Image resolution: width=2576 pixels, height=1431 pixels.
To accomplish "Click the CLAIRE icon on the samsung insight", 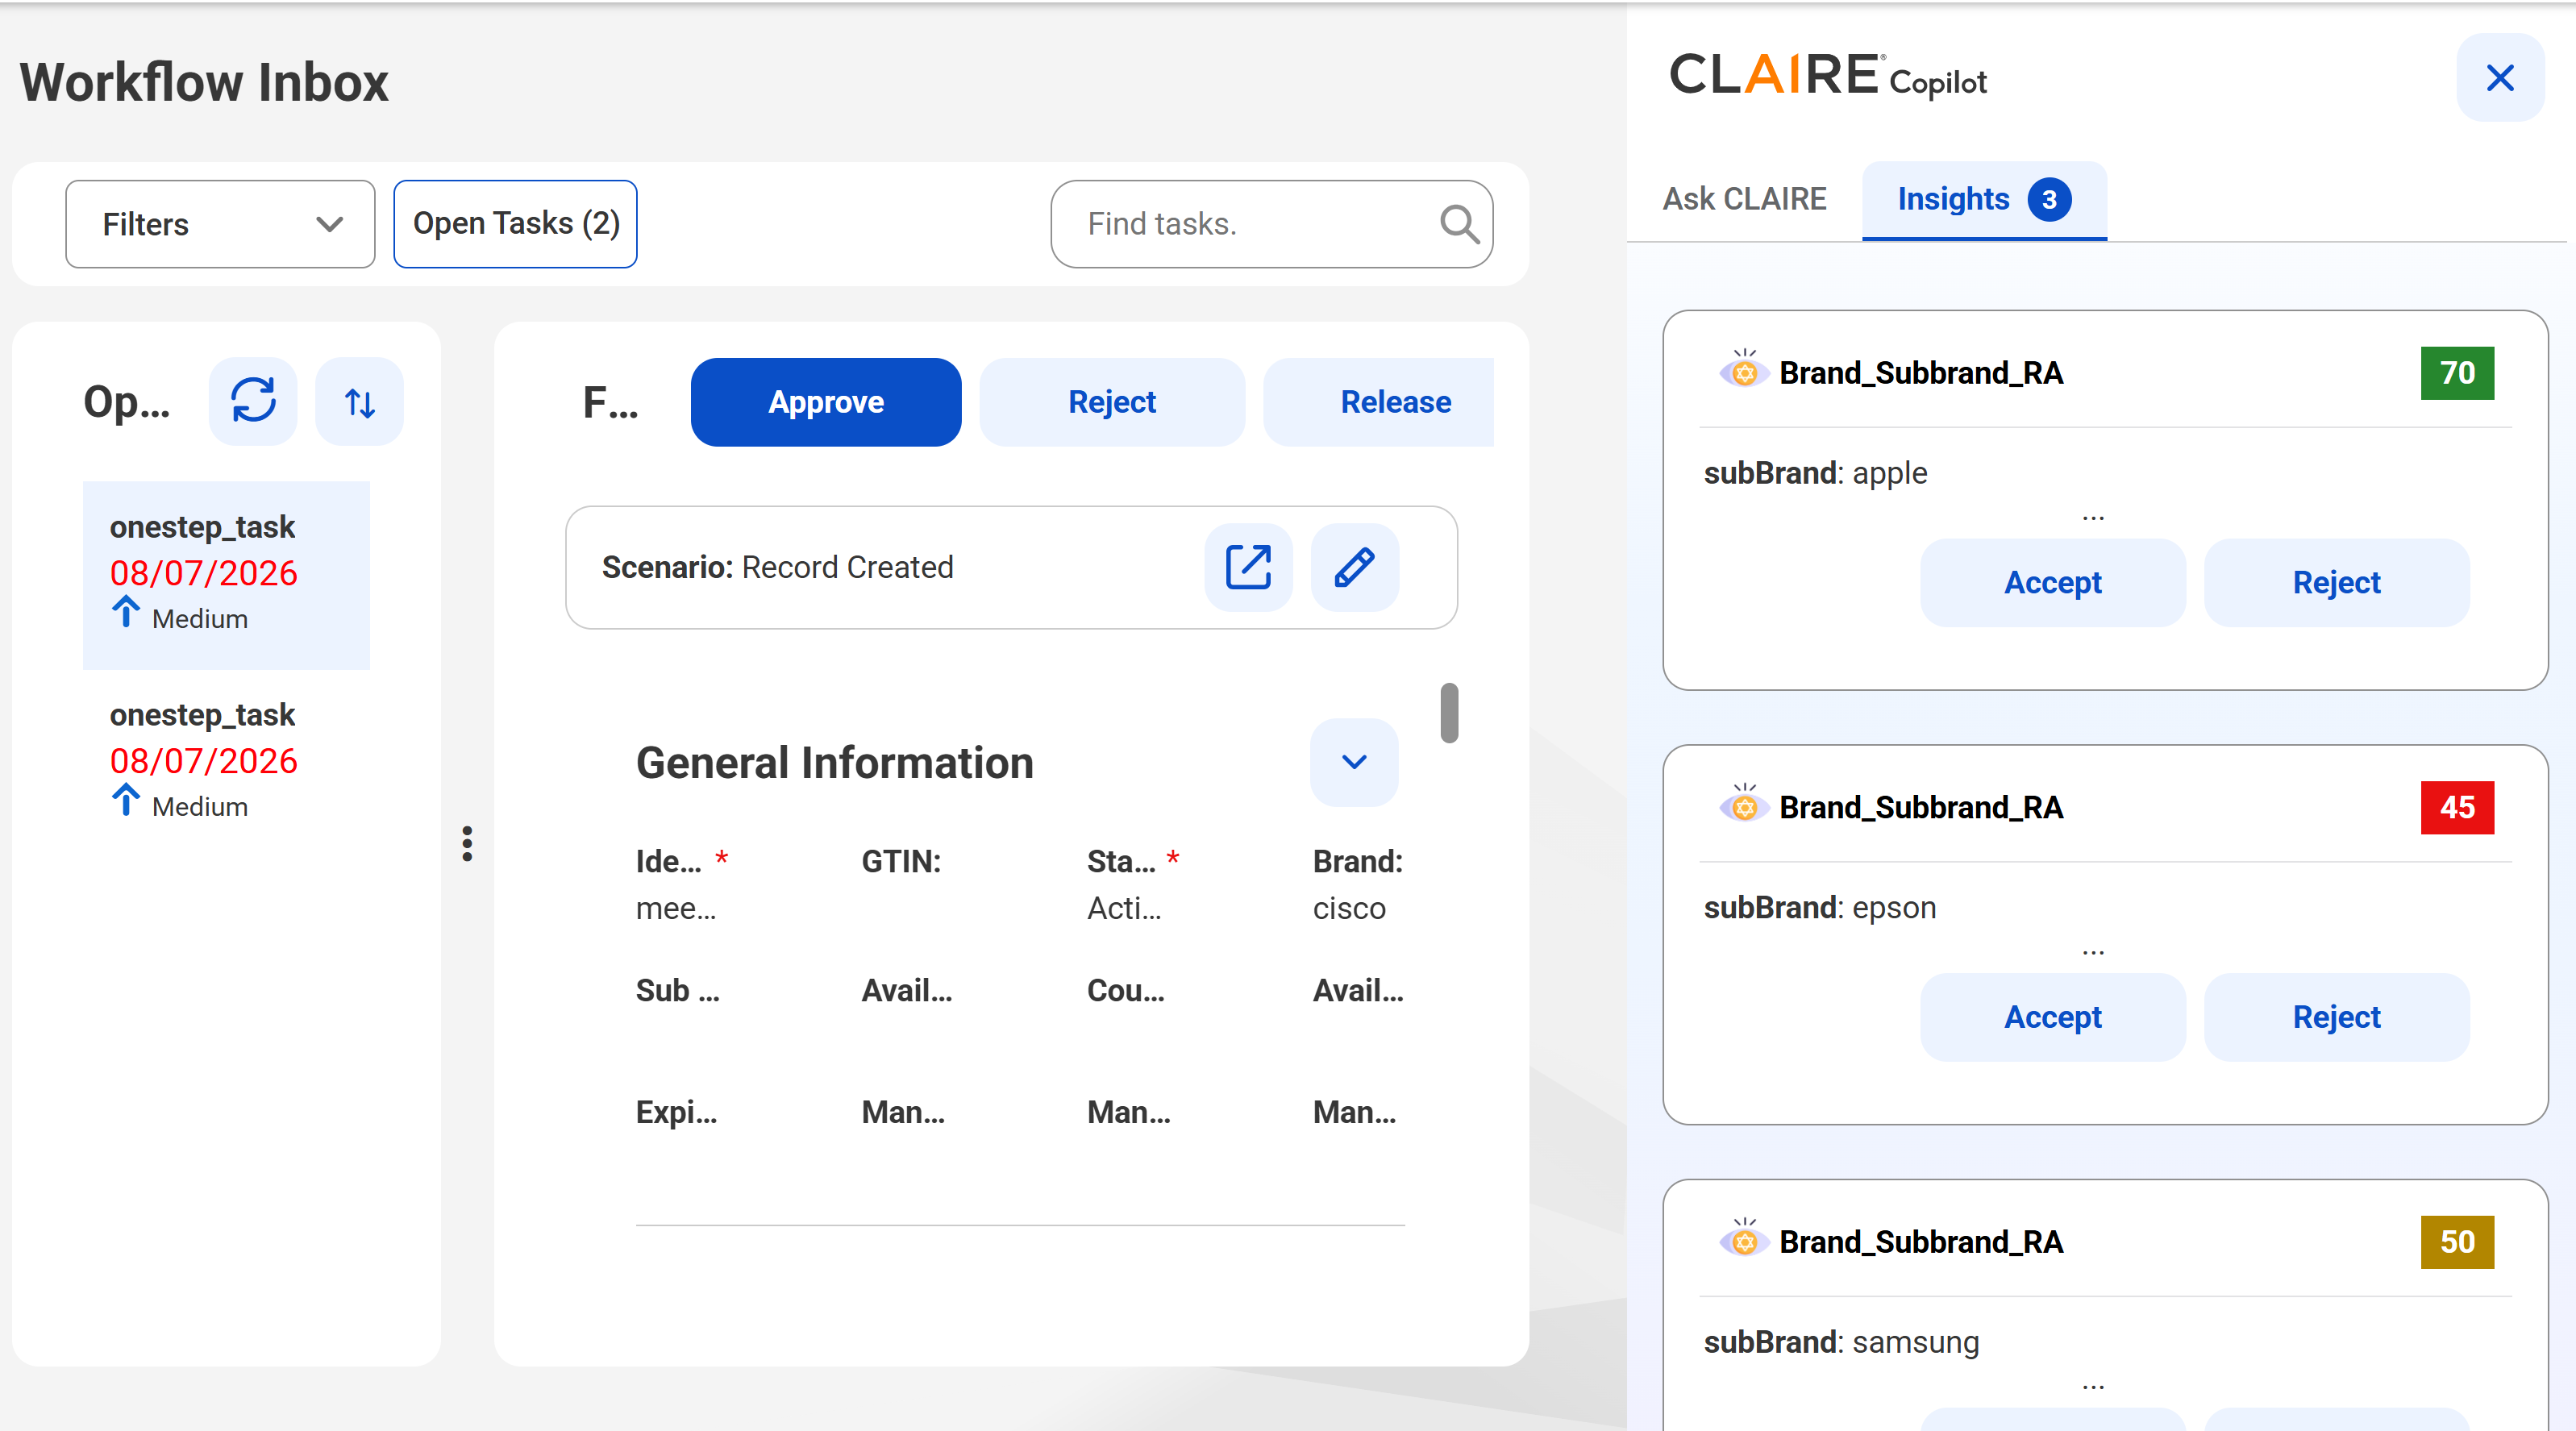I will click(1744, 1240).
